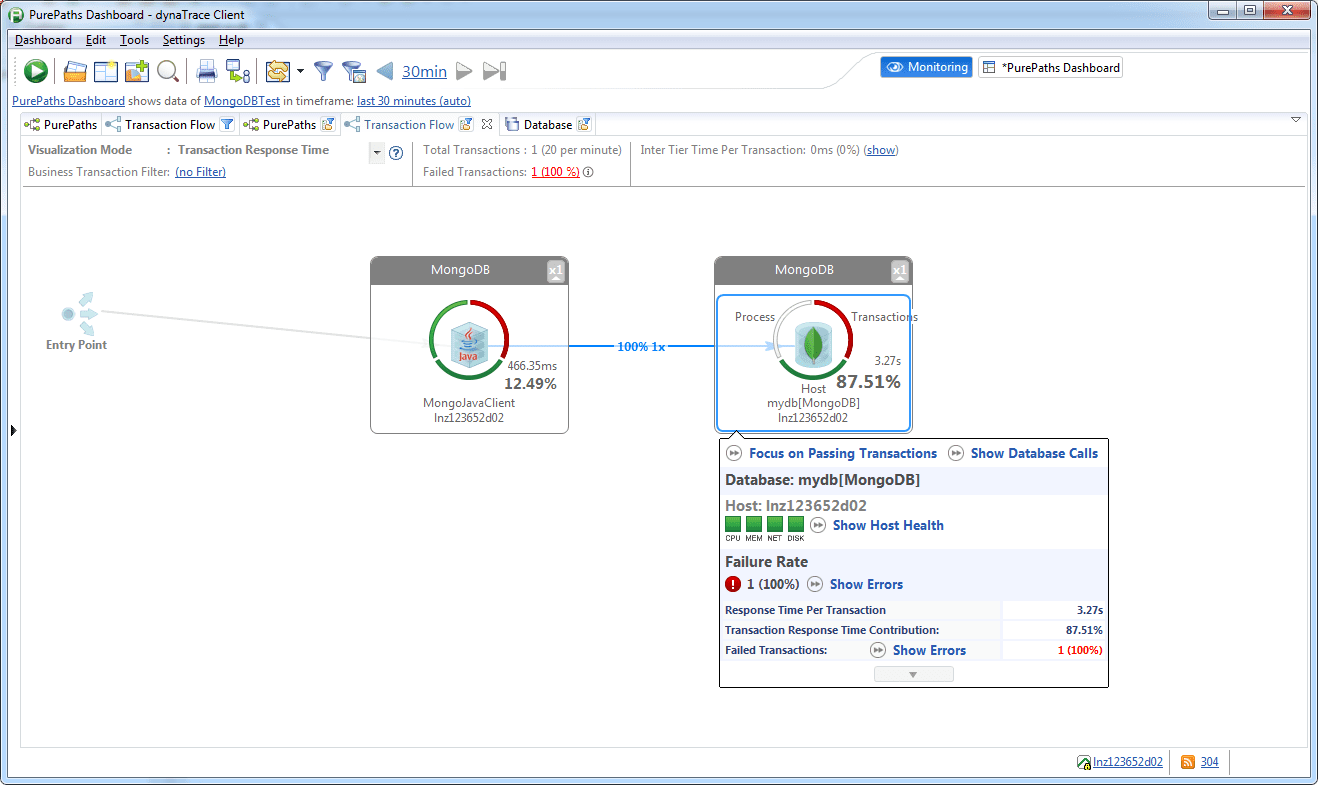Open the Settings menu
The width and height of the screenshot is (1318, 785).
(184, 40)
